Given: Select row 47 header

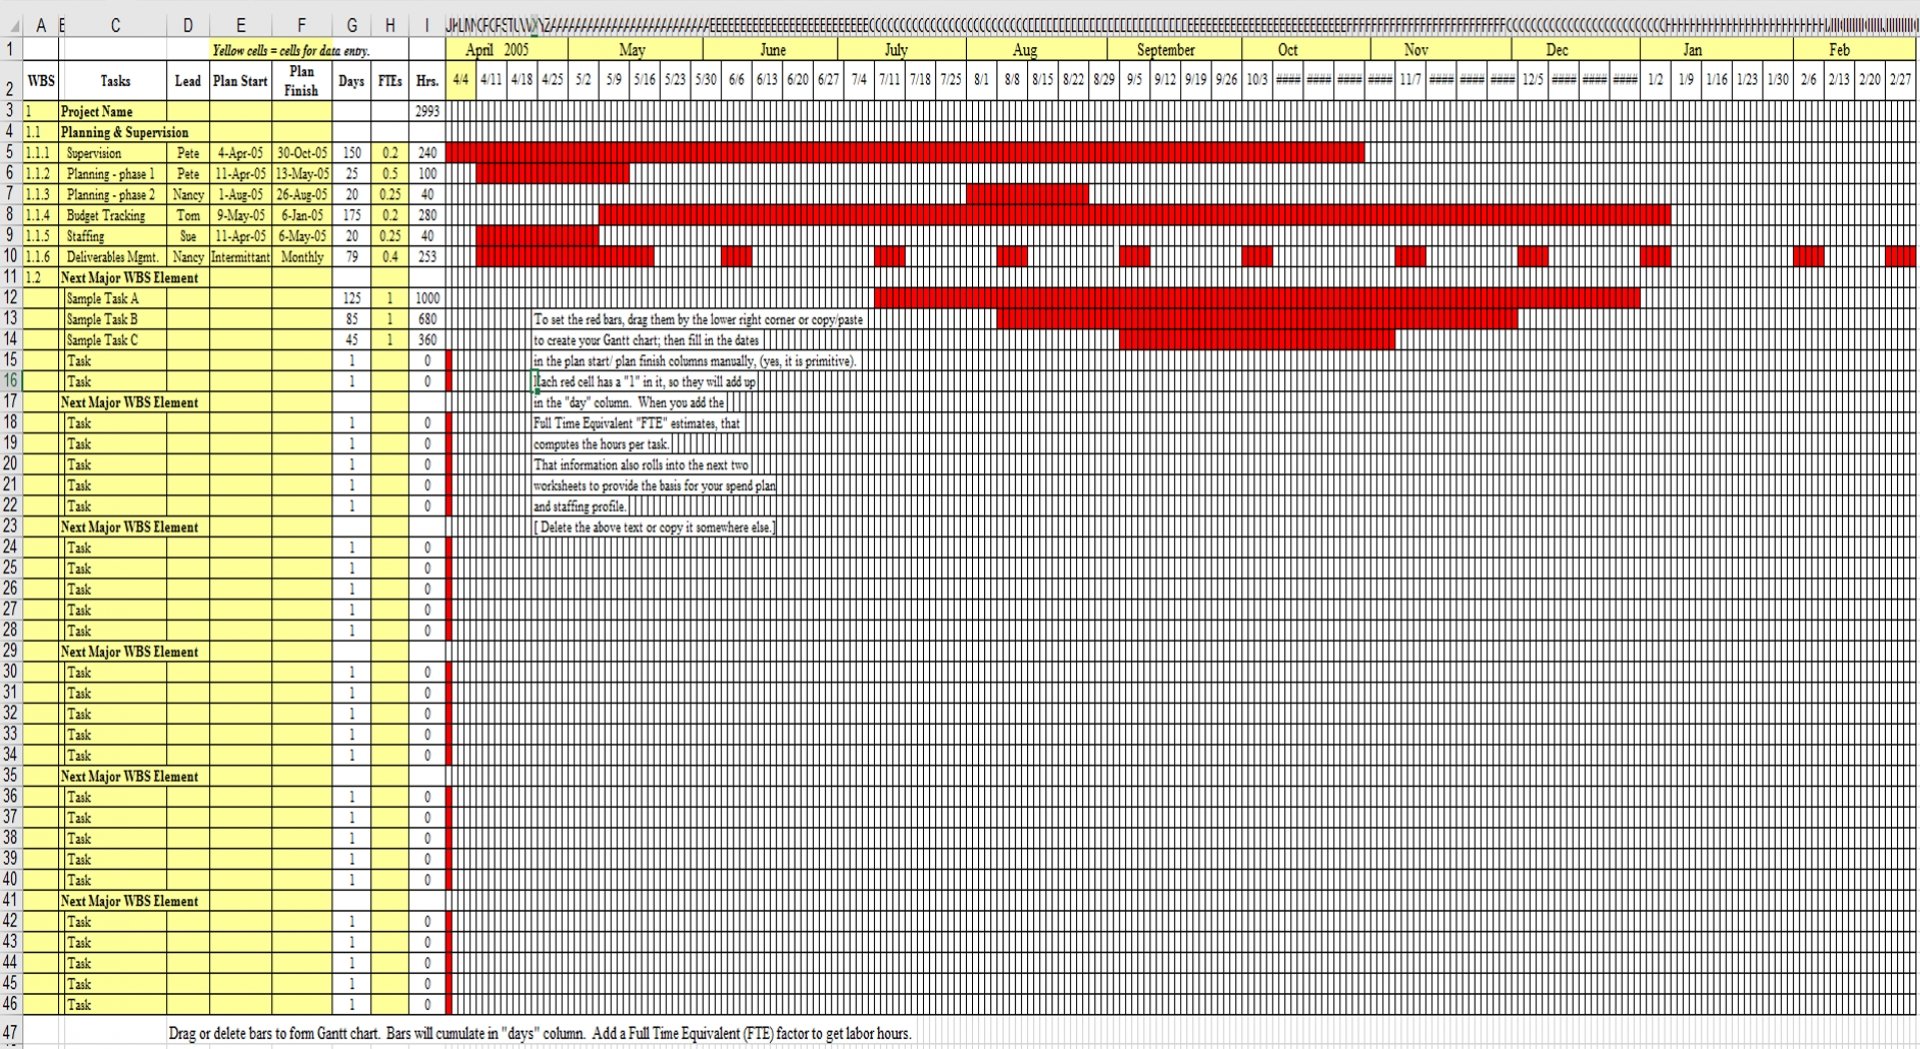Looking at the screenshot, I should (x=10, y=1033).
